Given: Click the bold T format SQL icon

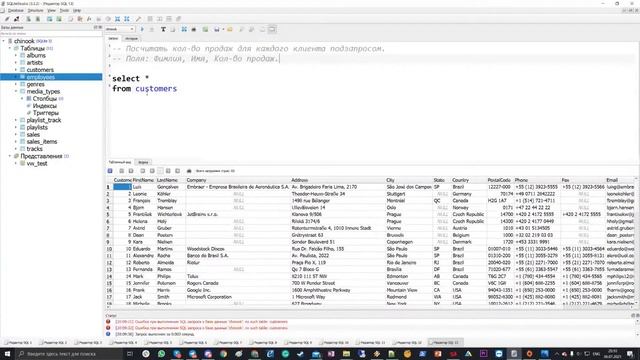Looking at the screenshot, I should (x=163, y=29).
